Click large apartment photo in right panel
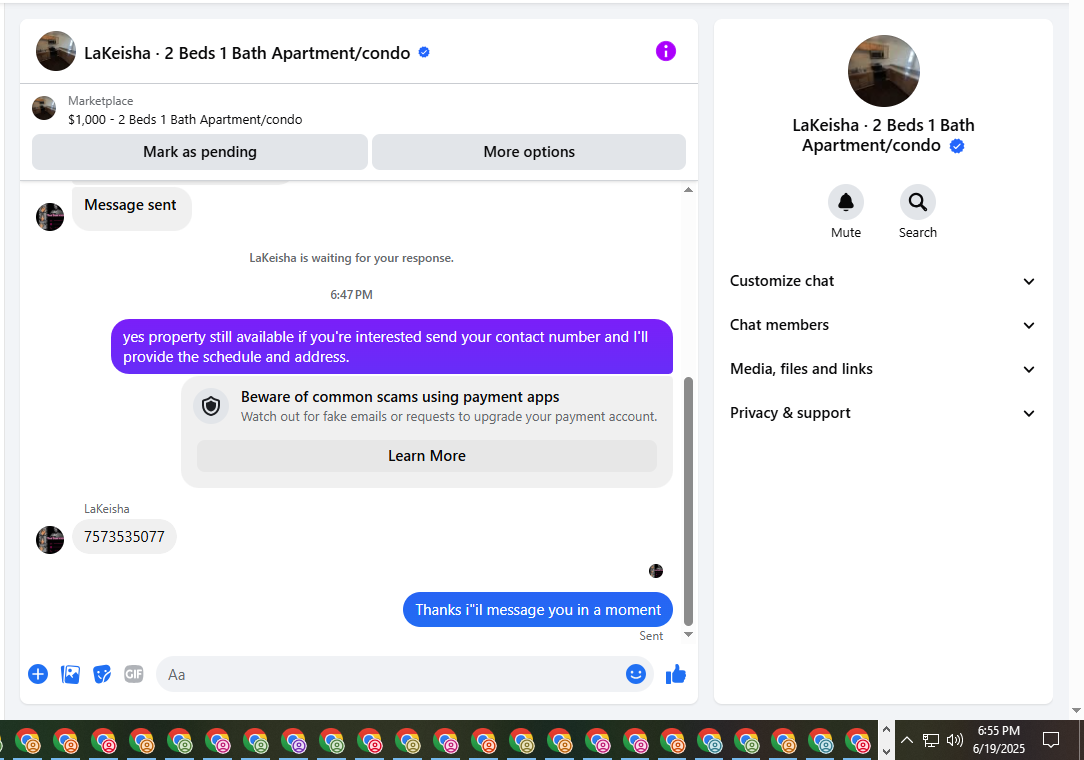The height and width of the screenshot is (760, 1084). pyautogui.click(x=884, y=71)
